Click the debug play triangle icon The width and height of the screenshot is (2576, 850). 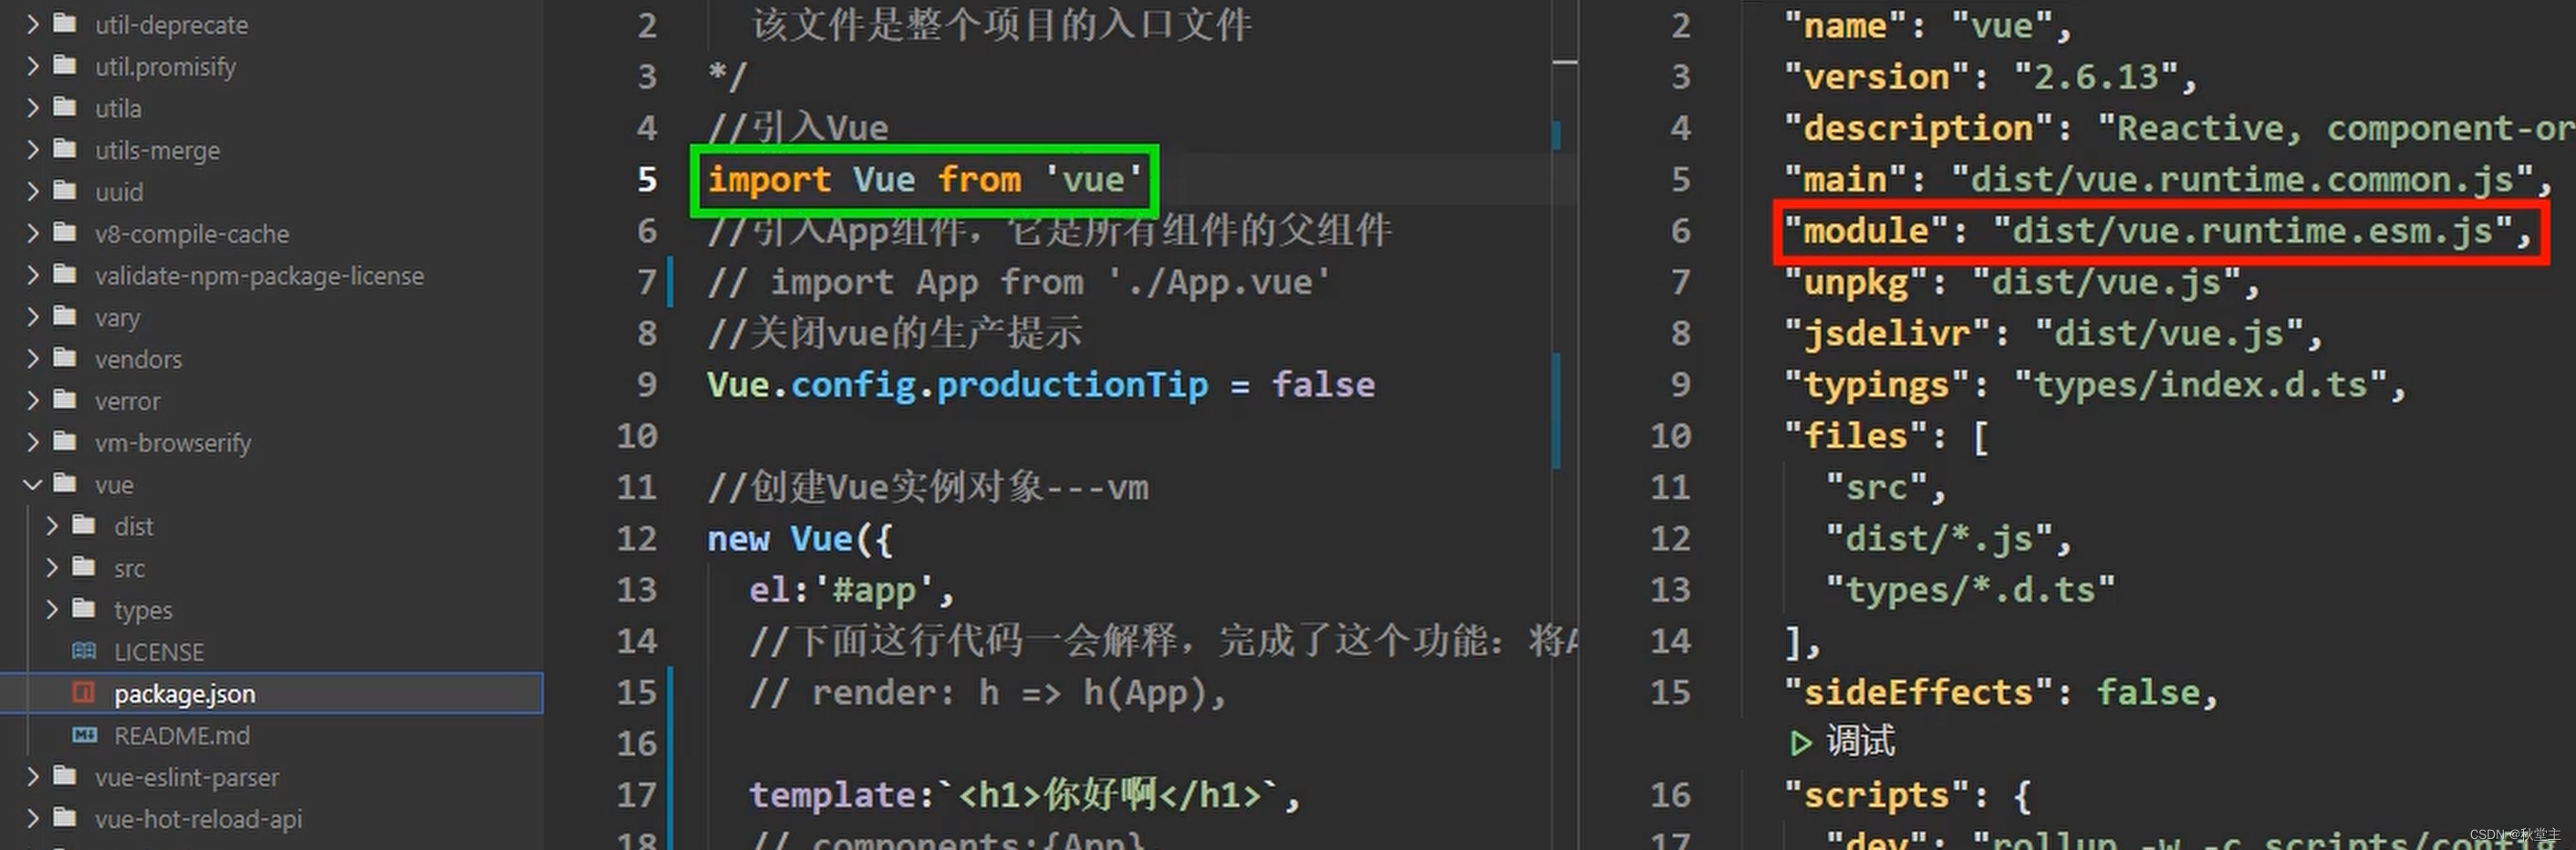pos(1800,743)
